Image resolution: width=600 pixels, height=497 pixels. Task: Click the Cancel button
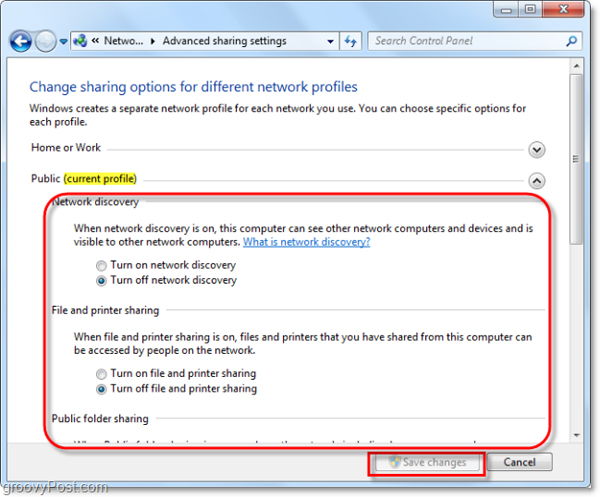pyautogui.click(x=519, y=462)
